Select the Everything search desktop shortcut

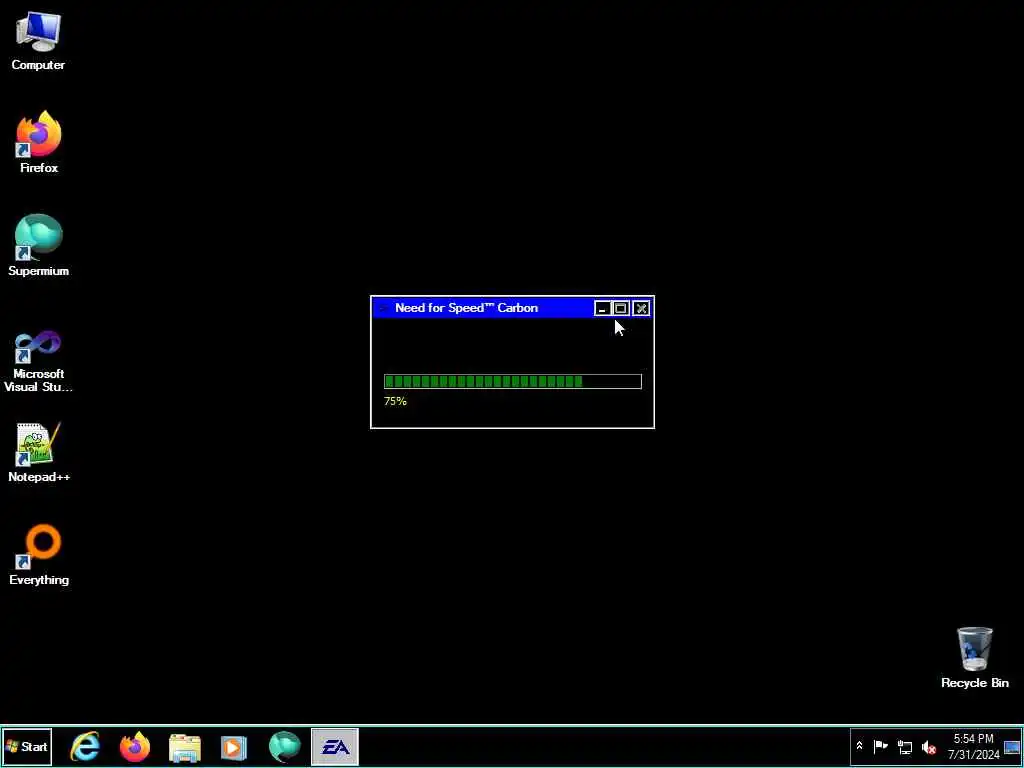tap(39, 555)
